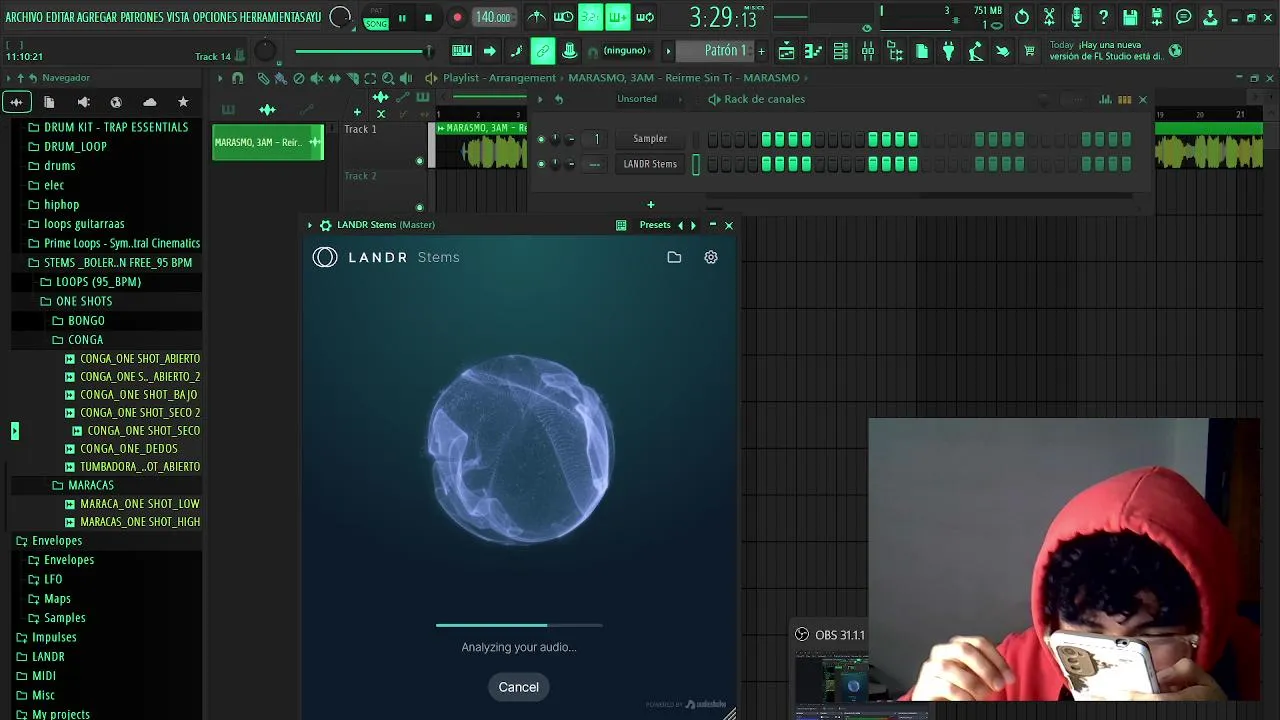The image size is (1280, 720).
Task: Select the playlist draw pencil tool
Action: point(263,78)
